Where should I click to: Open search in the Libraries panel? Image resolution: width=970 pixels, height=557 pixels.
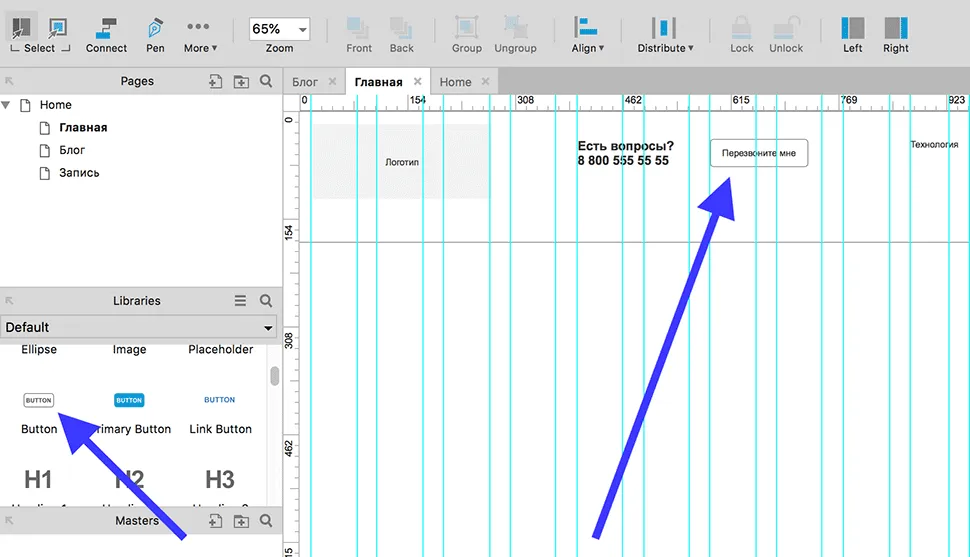pos(266,301)
